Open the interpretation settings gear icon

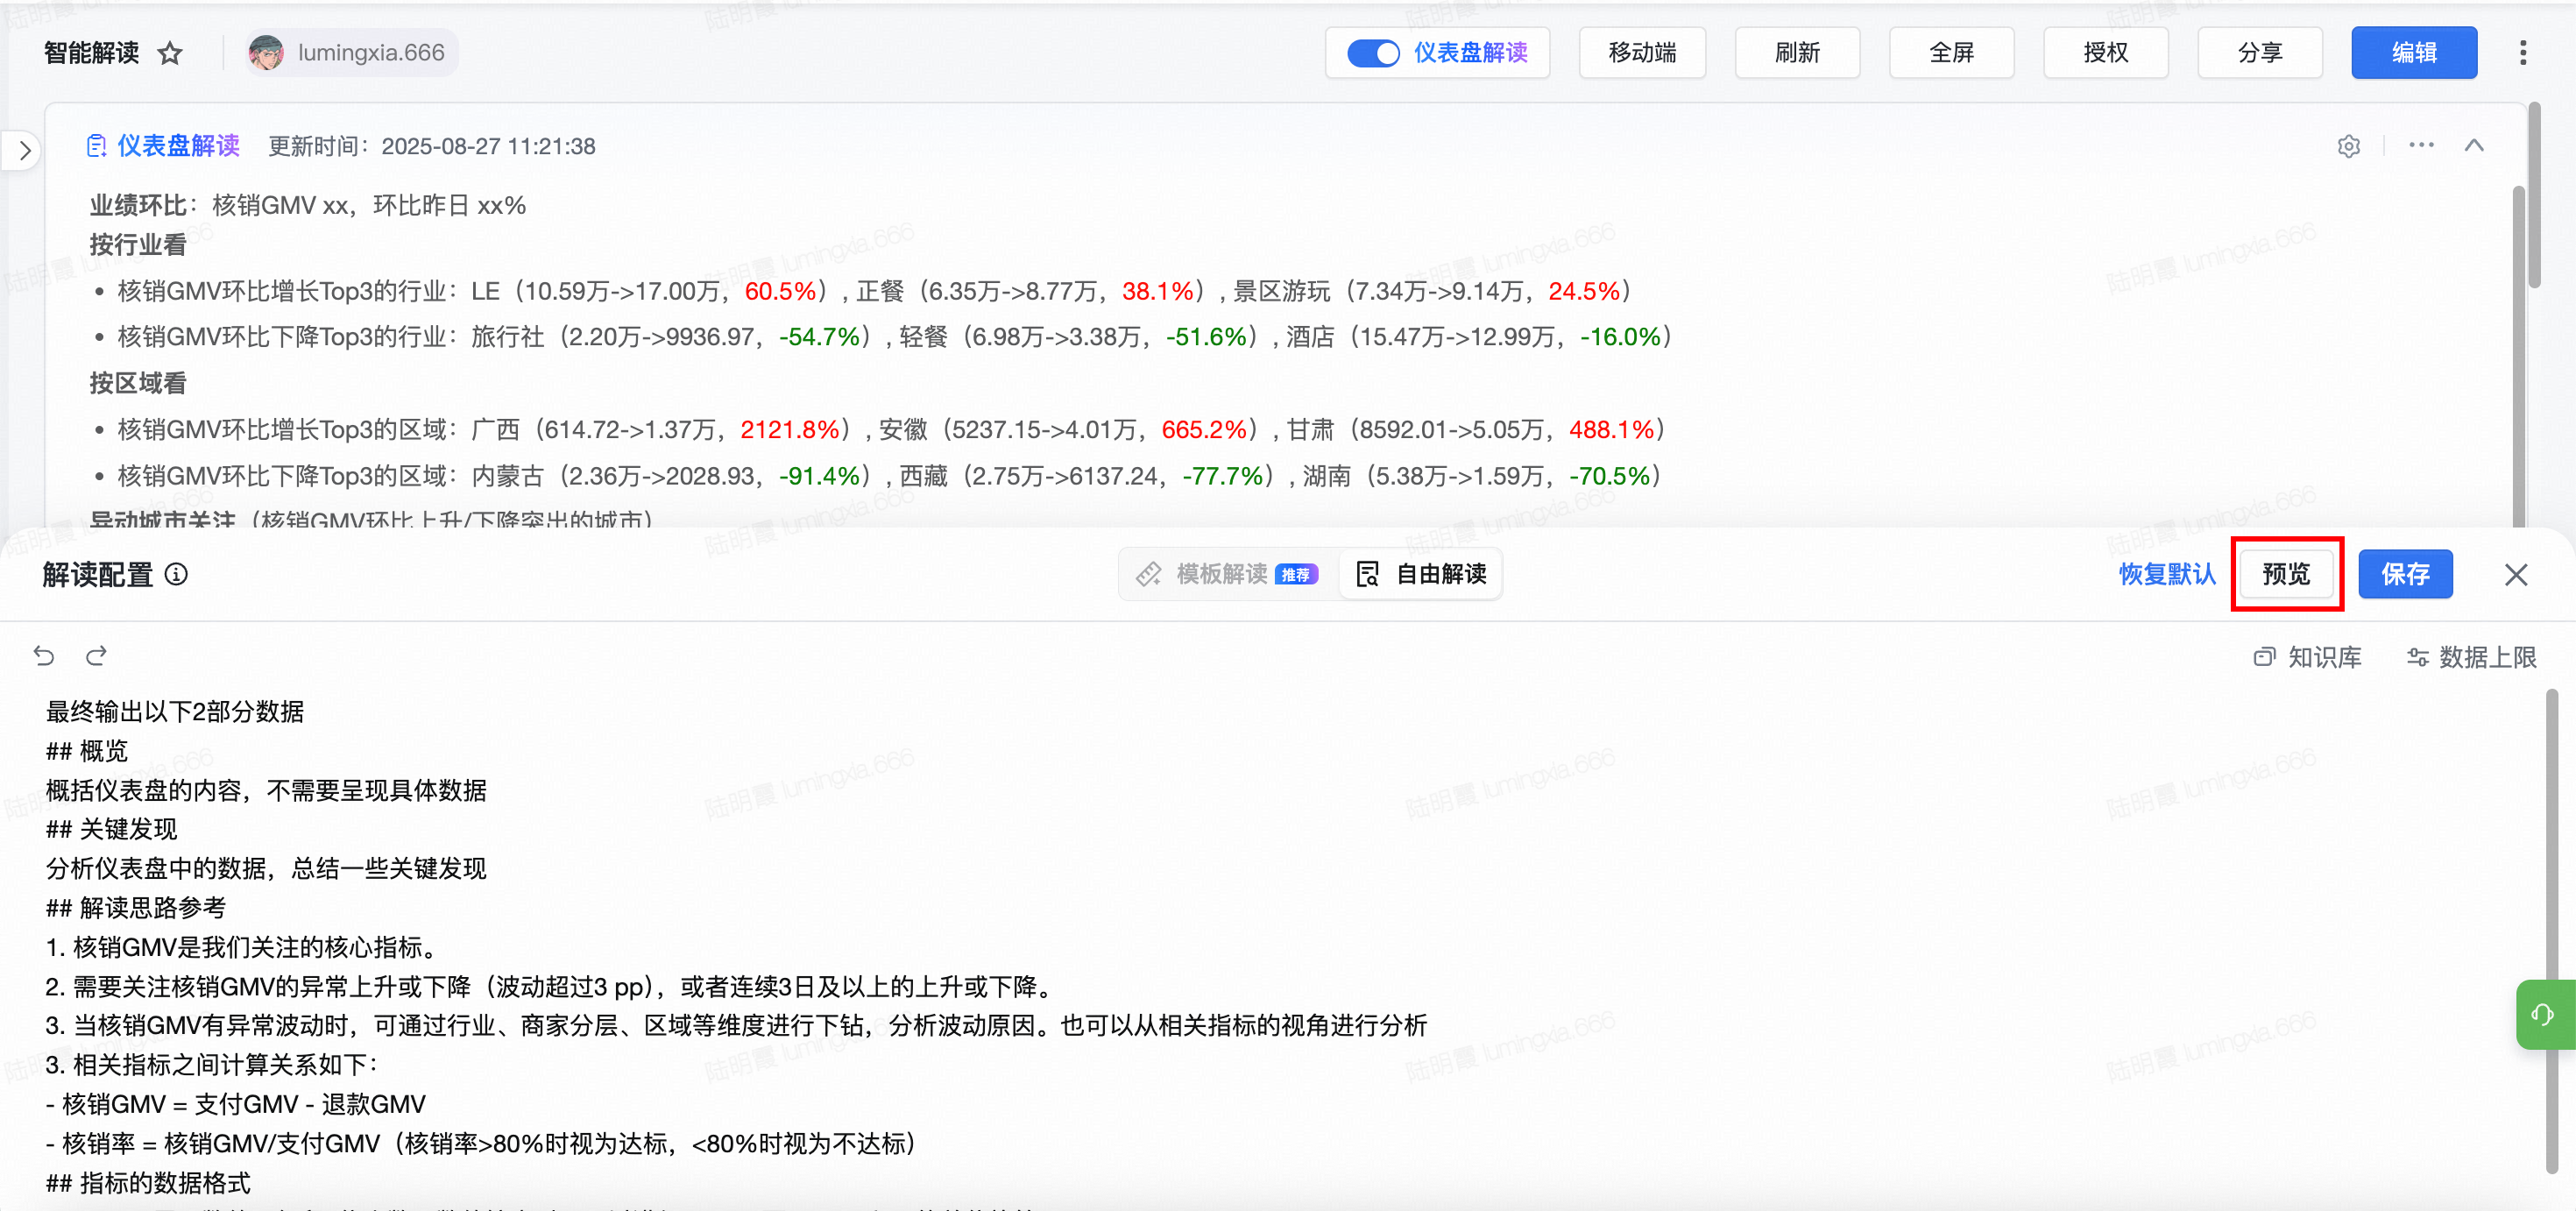[2348, 147]
